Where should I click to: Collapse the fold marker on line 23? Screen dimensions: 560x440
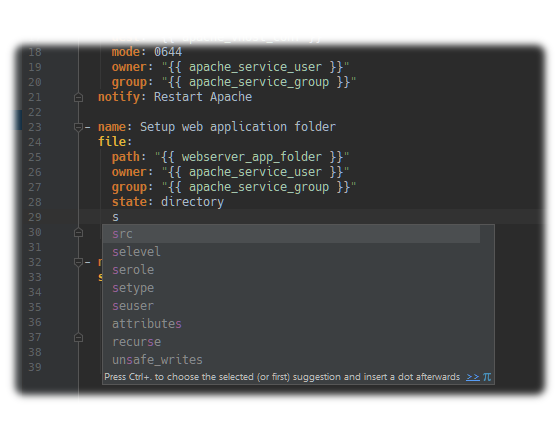(78, 127)
